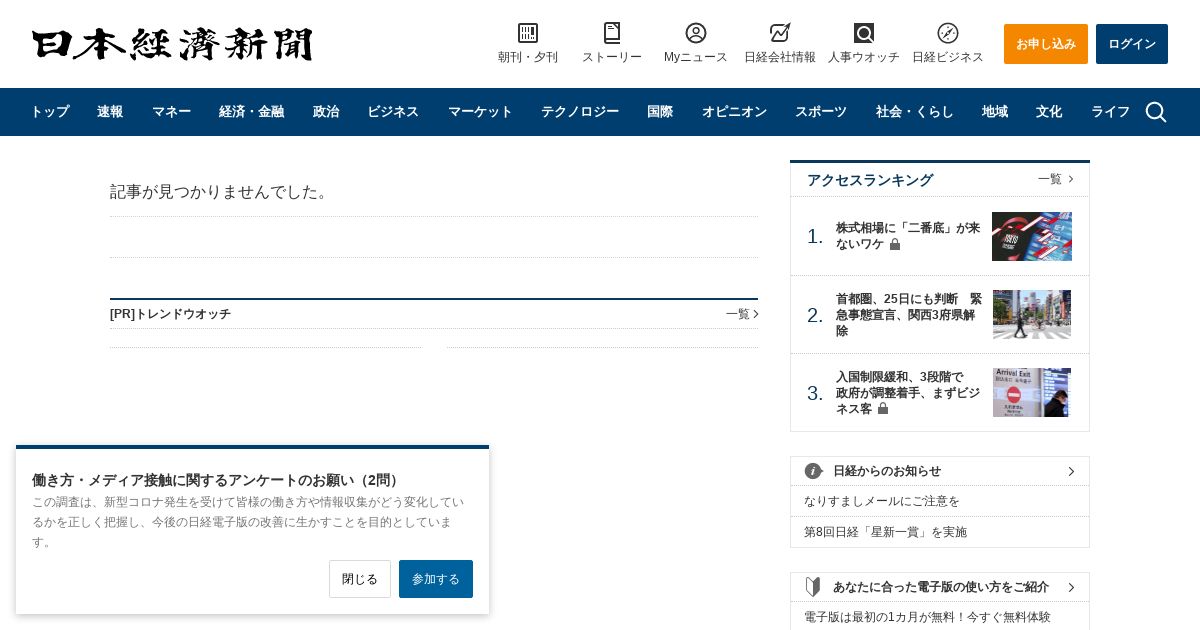The height and width of the screenshot is (630, 1200).
Task: Open the マーケット menu item
Action: [x=480, y=112]
